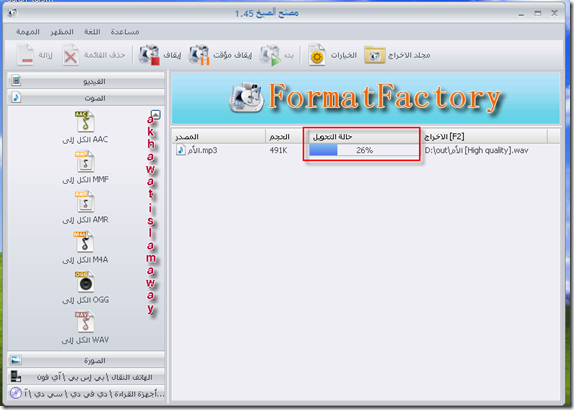Viewport: 574px width, 410px height.
Task: Click the FormatFactory banner logo
Action: [x=365, y=97]
